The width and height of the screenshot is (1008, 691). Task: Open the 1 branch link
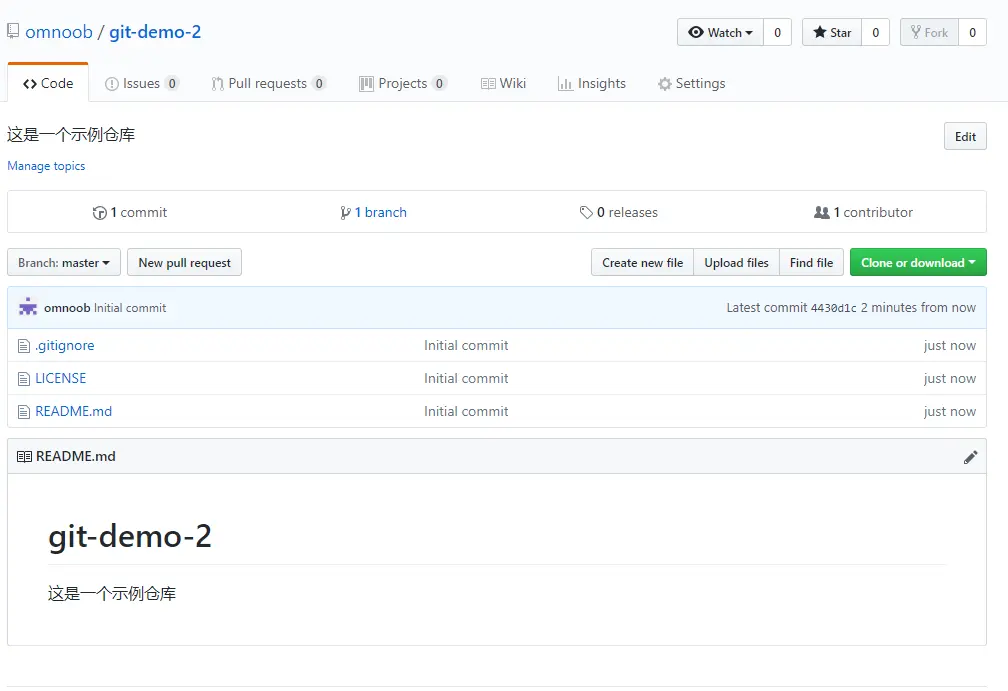click(x=374, y=212)
